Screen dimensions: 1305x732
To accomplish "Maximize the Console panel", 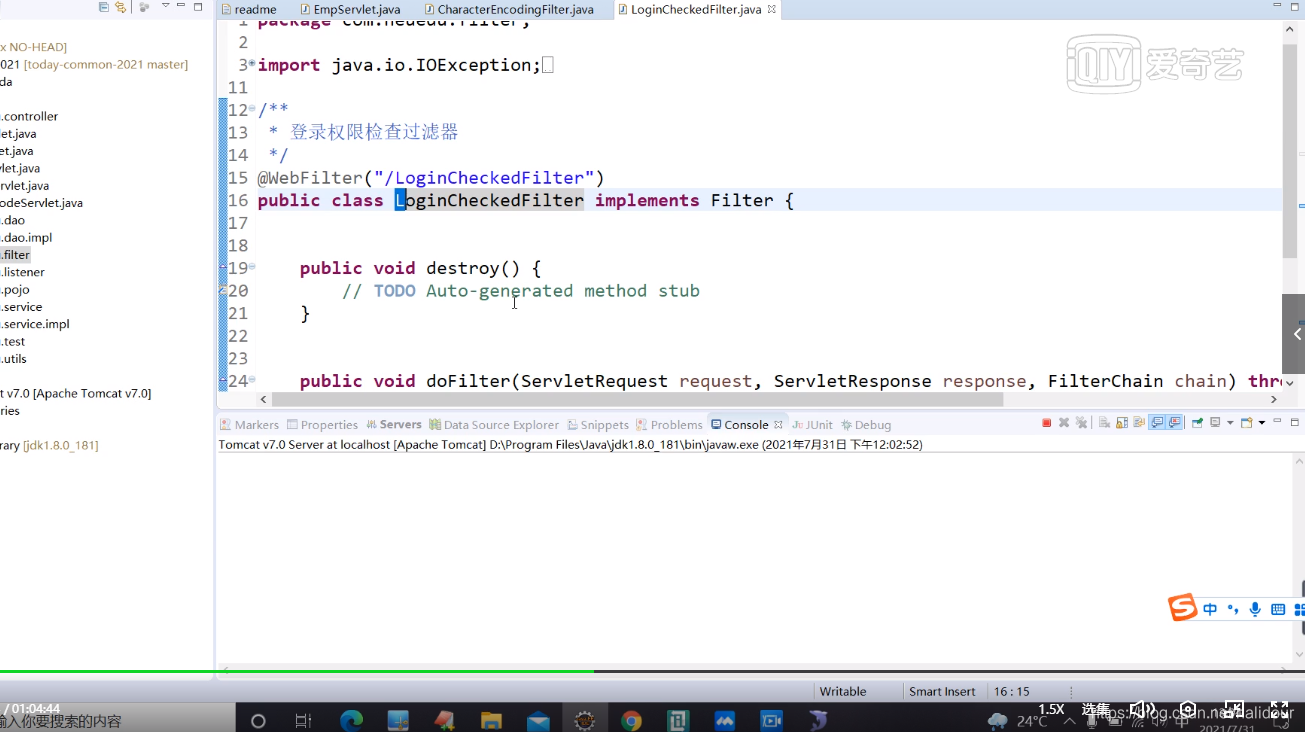I will pos(1294,423).
